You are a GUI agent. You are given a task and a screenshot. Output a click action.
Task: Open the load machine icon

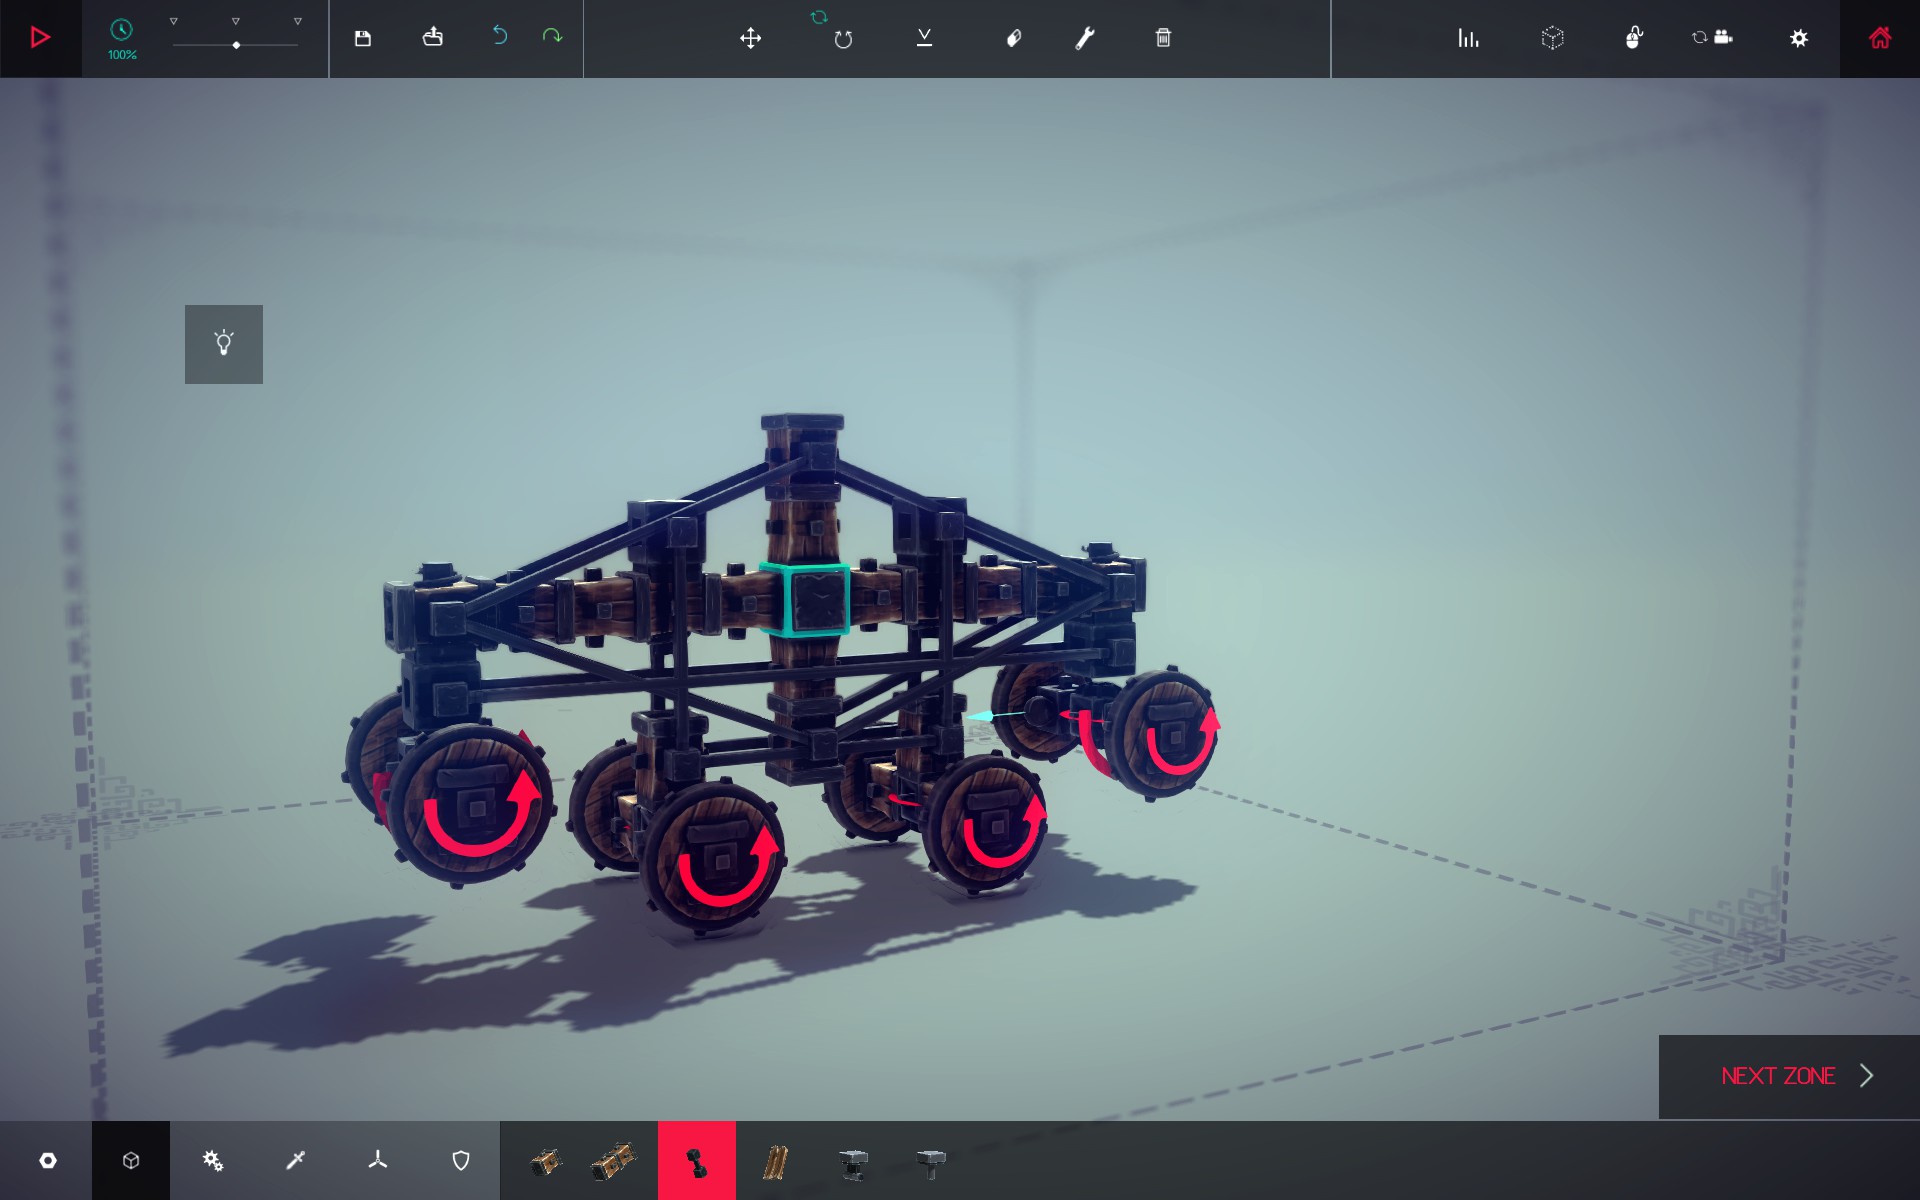(x=432, y=37)
